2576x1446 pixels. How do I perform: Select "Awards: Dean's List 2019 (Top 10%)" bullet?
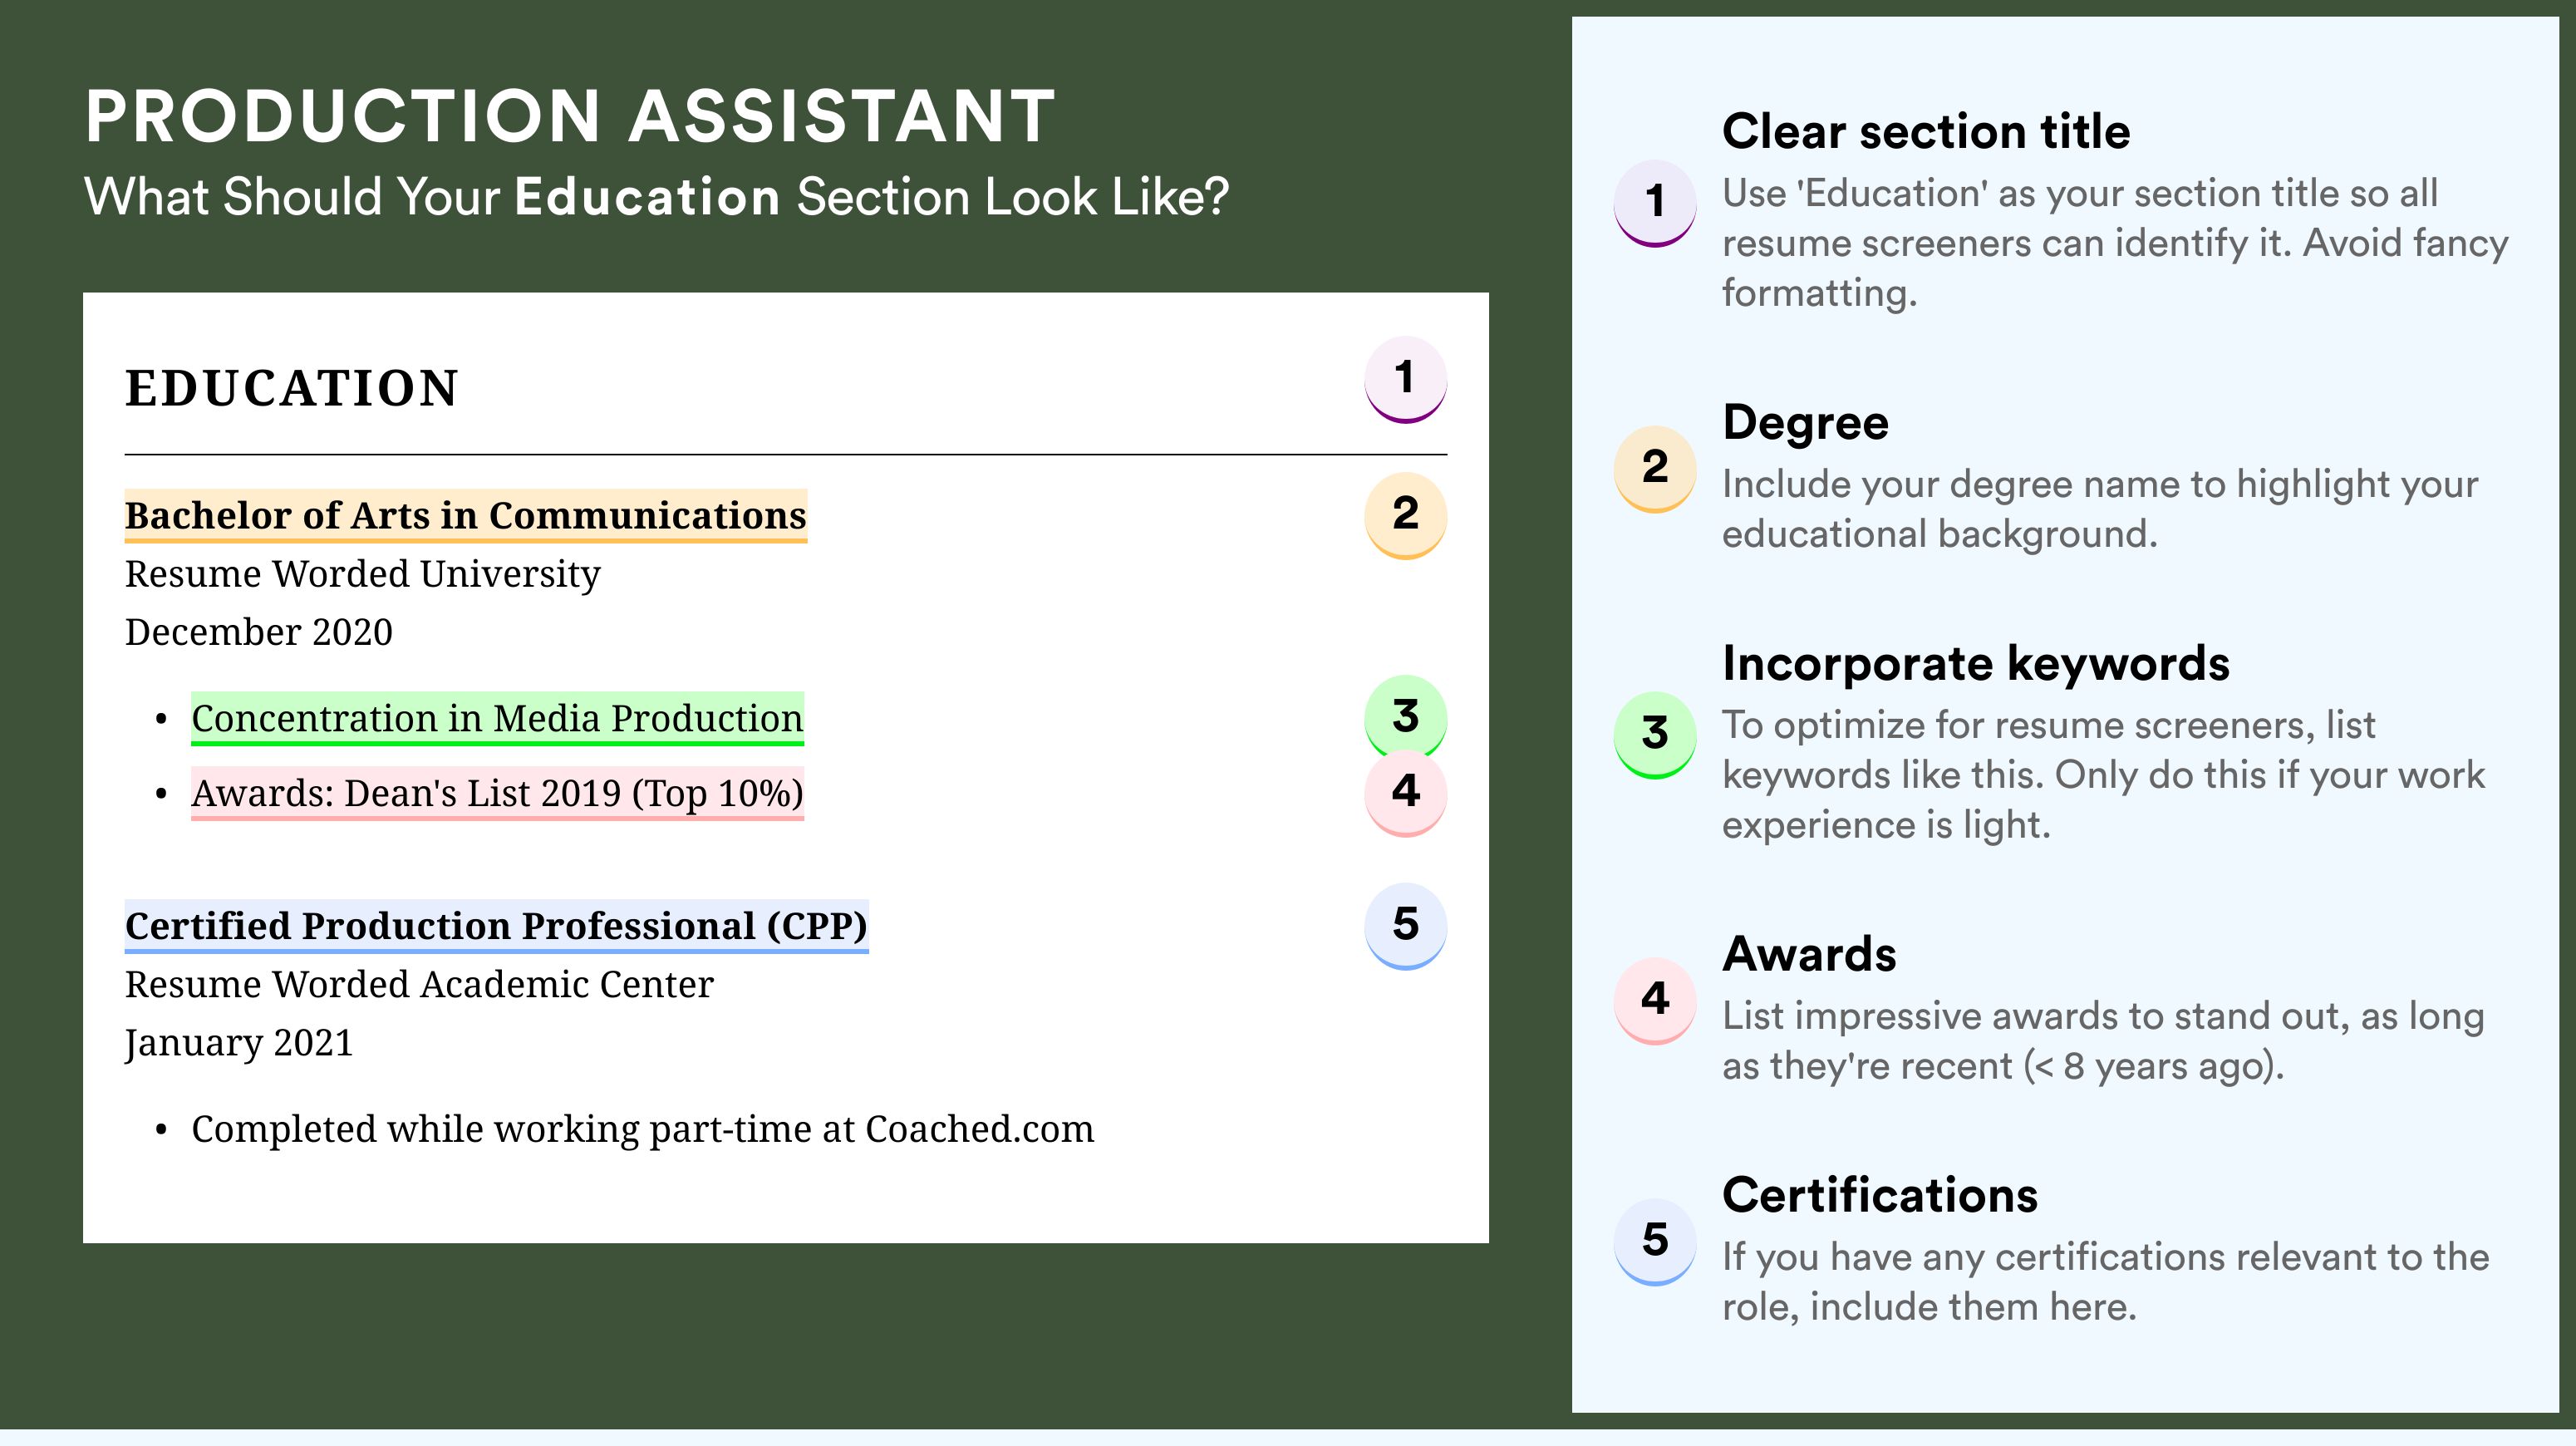tap(497, 793)
